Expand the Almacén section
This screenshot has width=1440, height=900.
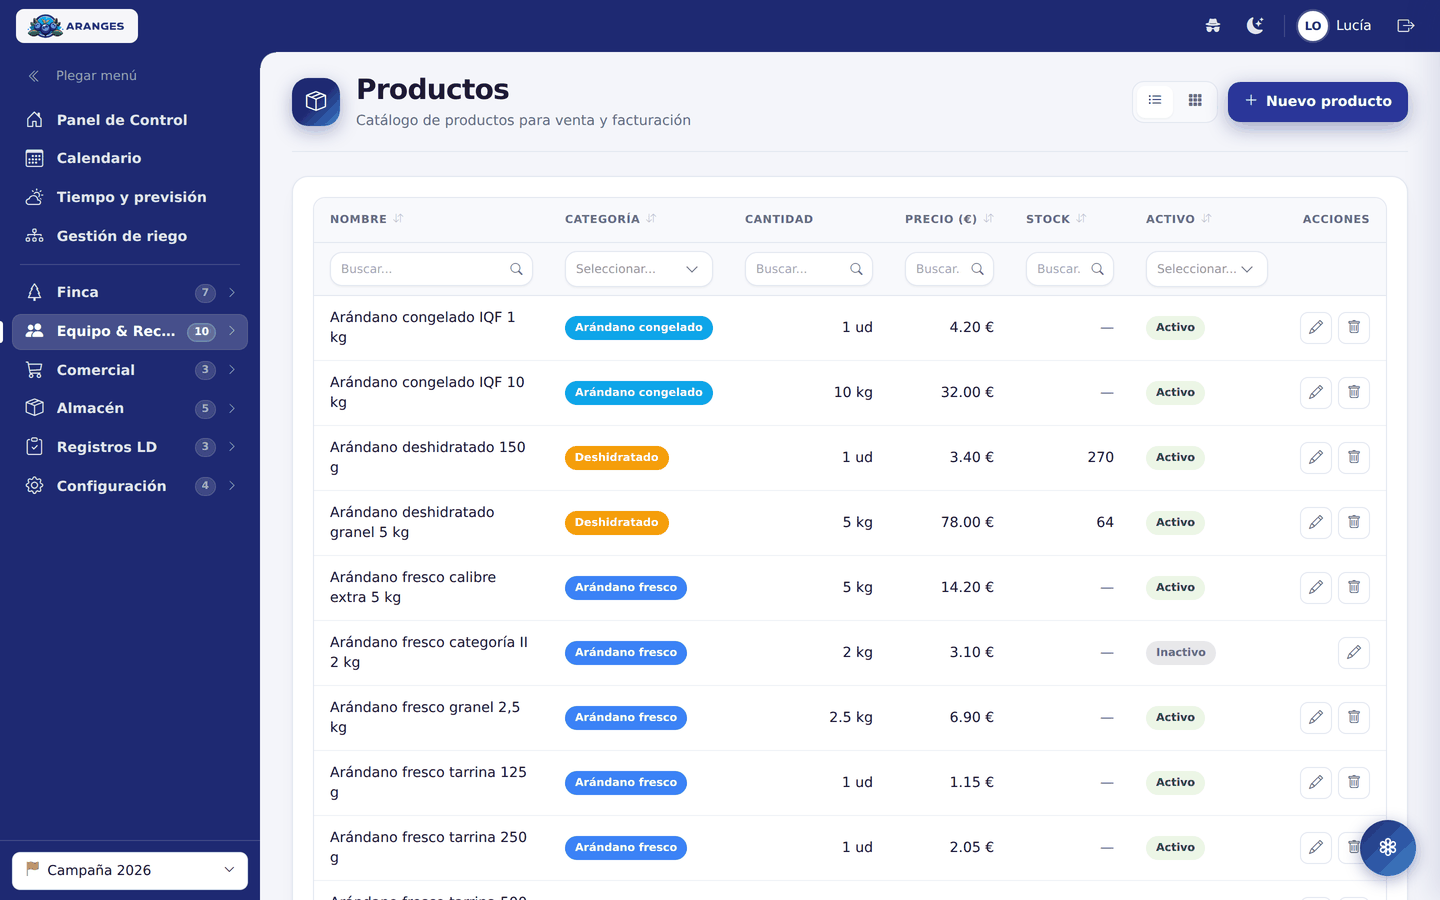[130, 408]
